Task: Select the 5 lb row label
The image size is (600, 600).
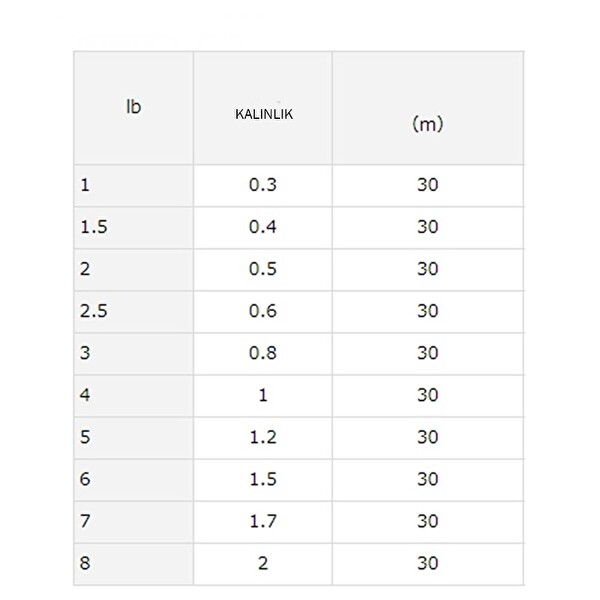Action: tap(86, 437)
